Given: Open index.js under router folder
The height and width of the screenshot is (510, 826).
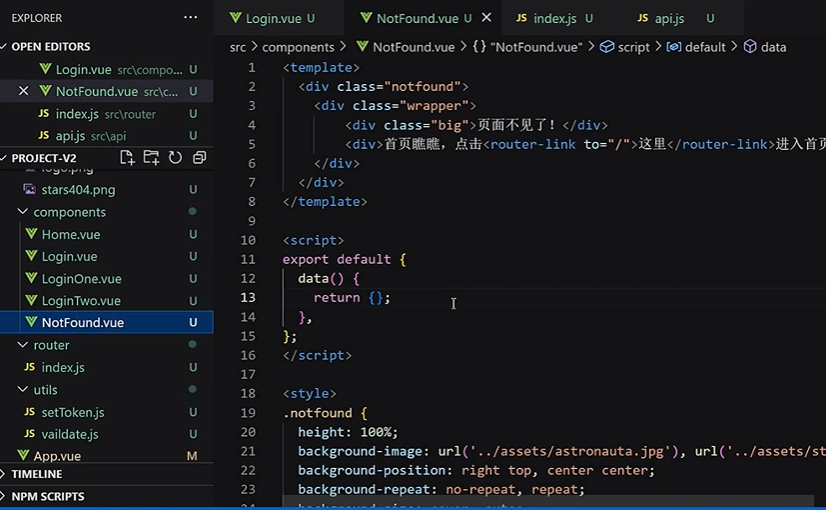Looking at the screenshot, I should click(106, 367).
